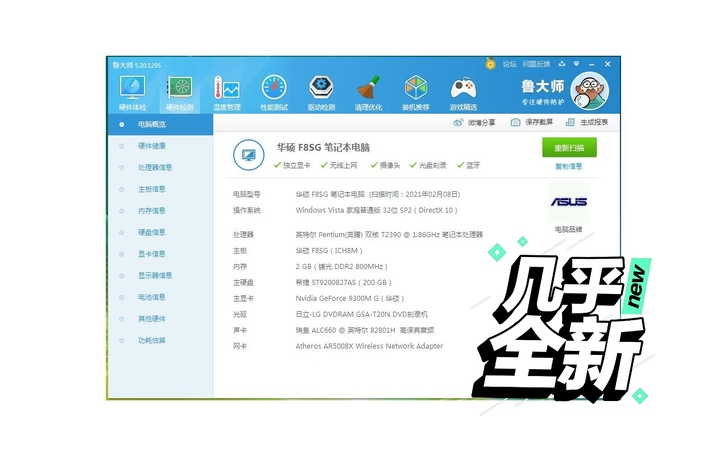Click the 2 GB DDR2 800MHz memory value

(341, 266)
